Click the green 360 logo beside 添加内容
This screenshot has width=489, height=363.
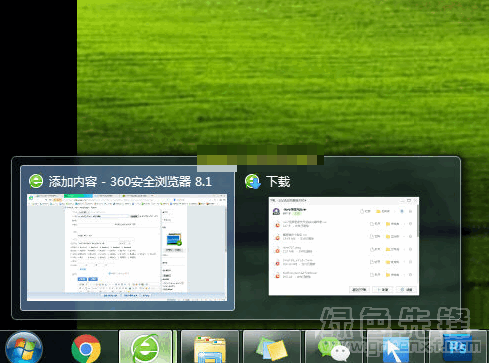pos(36,181)
